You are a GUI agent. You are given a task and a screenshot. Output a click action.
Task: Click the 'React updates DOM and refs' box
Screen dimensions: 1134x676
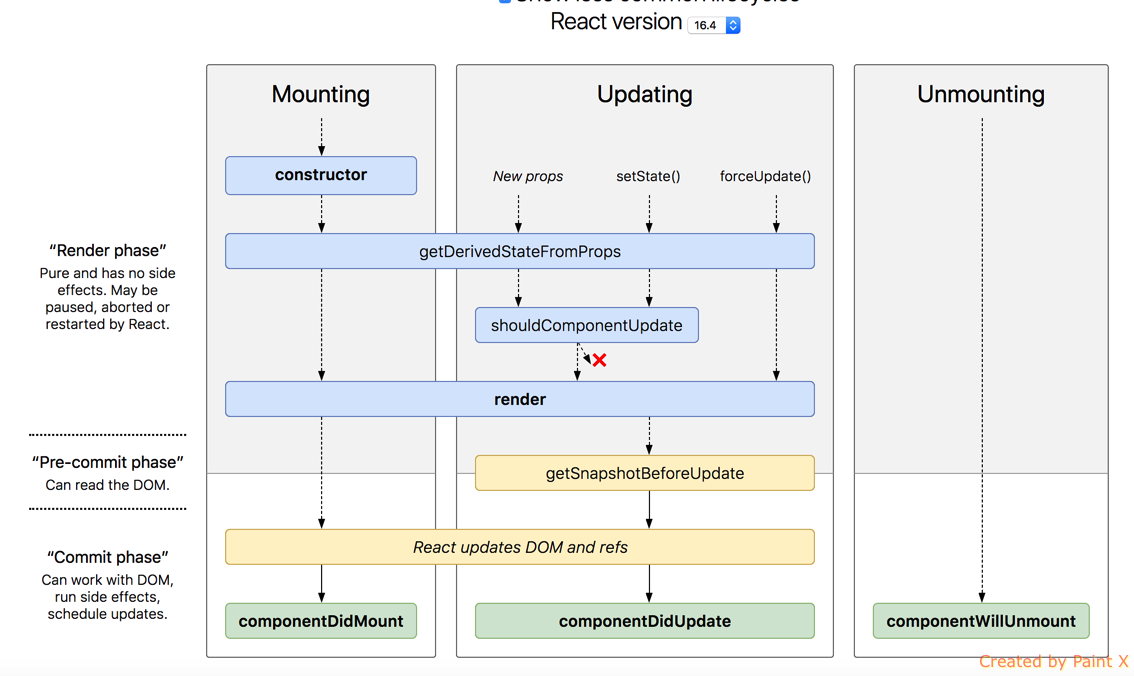point(520,547)
